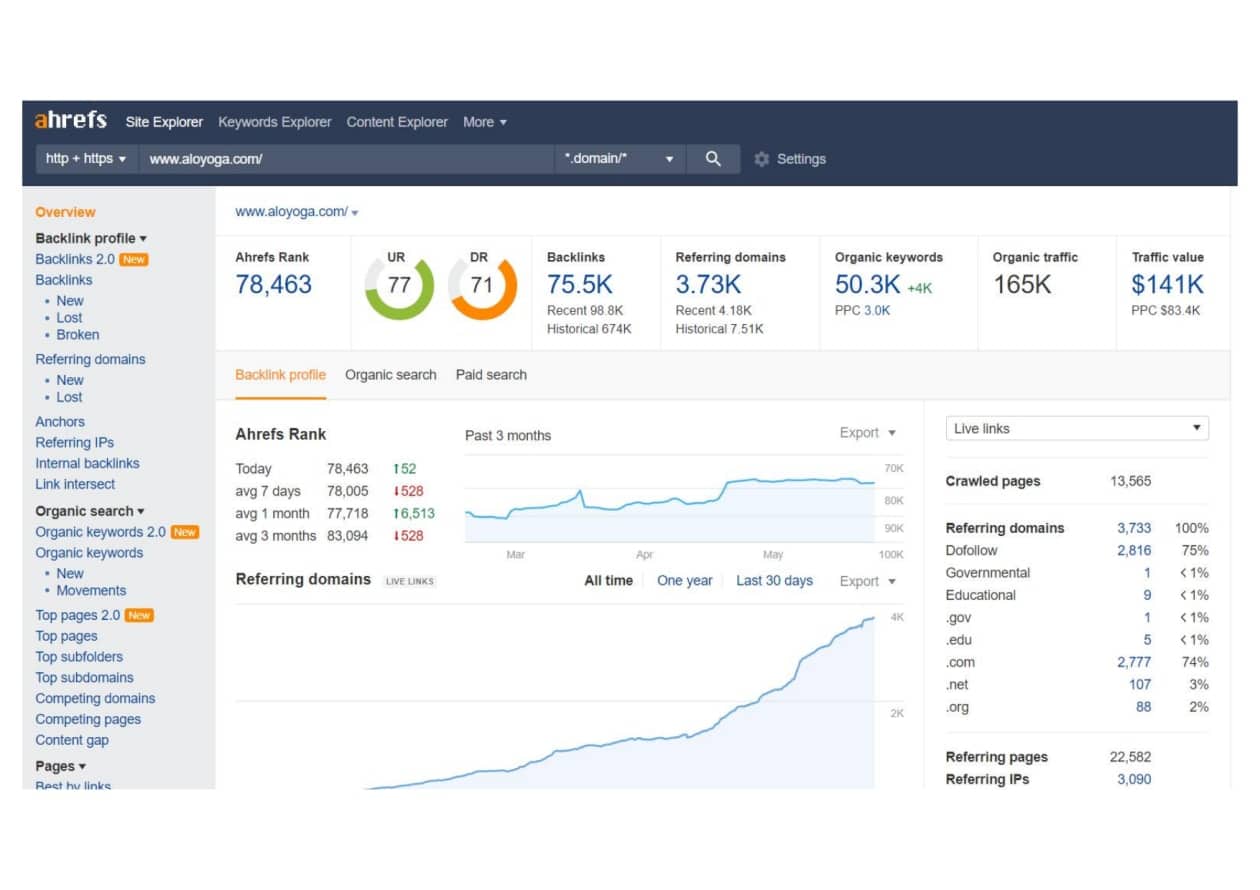Click the Historical 674K backlinks text

[589, 329]
